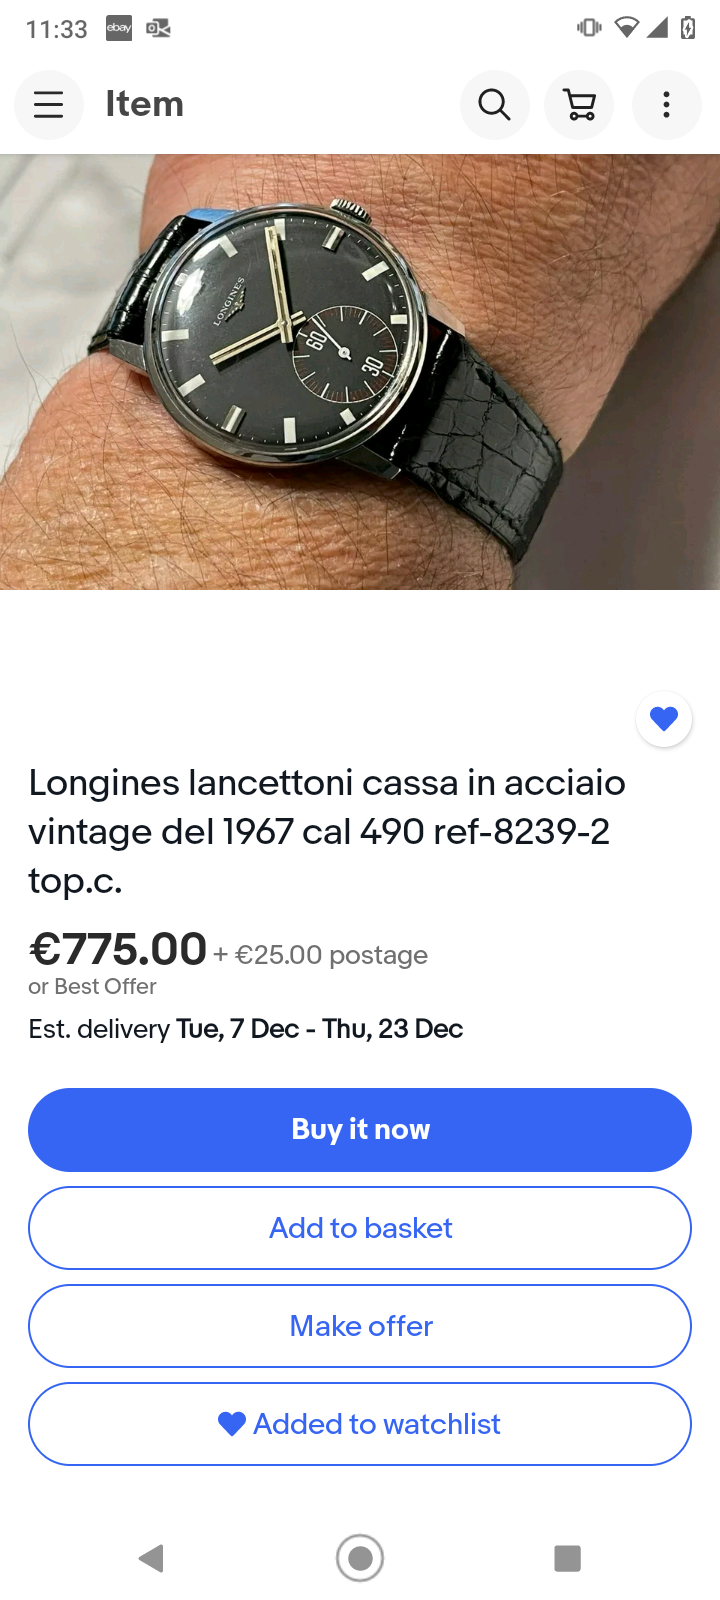
Task: Click the Buy it now button
Action: point(360,1129)
